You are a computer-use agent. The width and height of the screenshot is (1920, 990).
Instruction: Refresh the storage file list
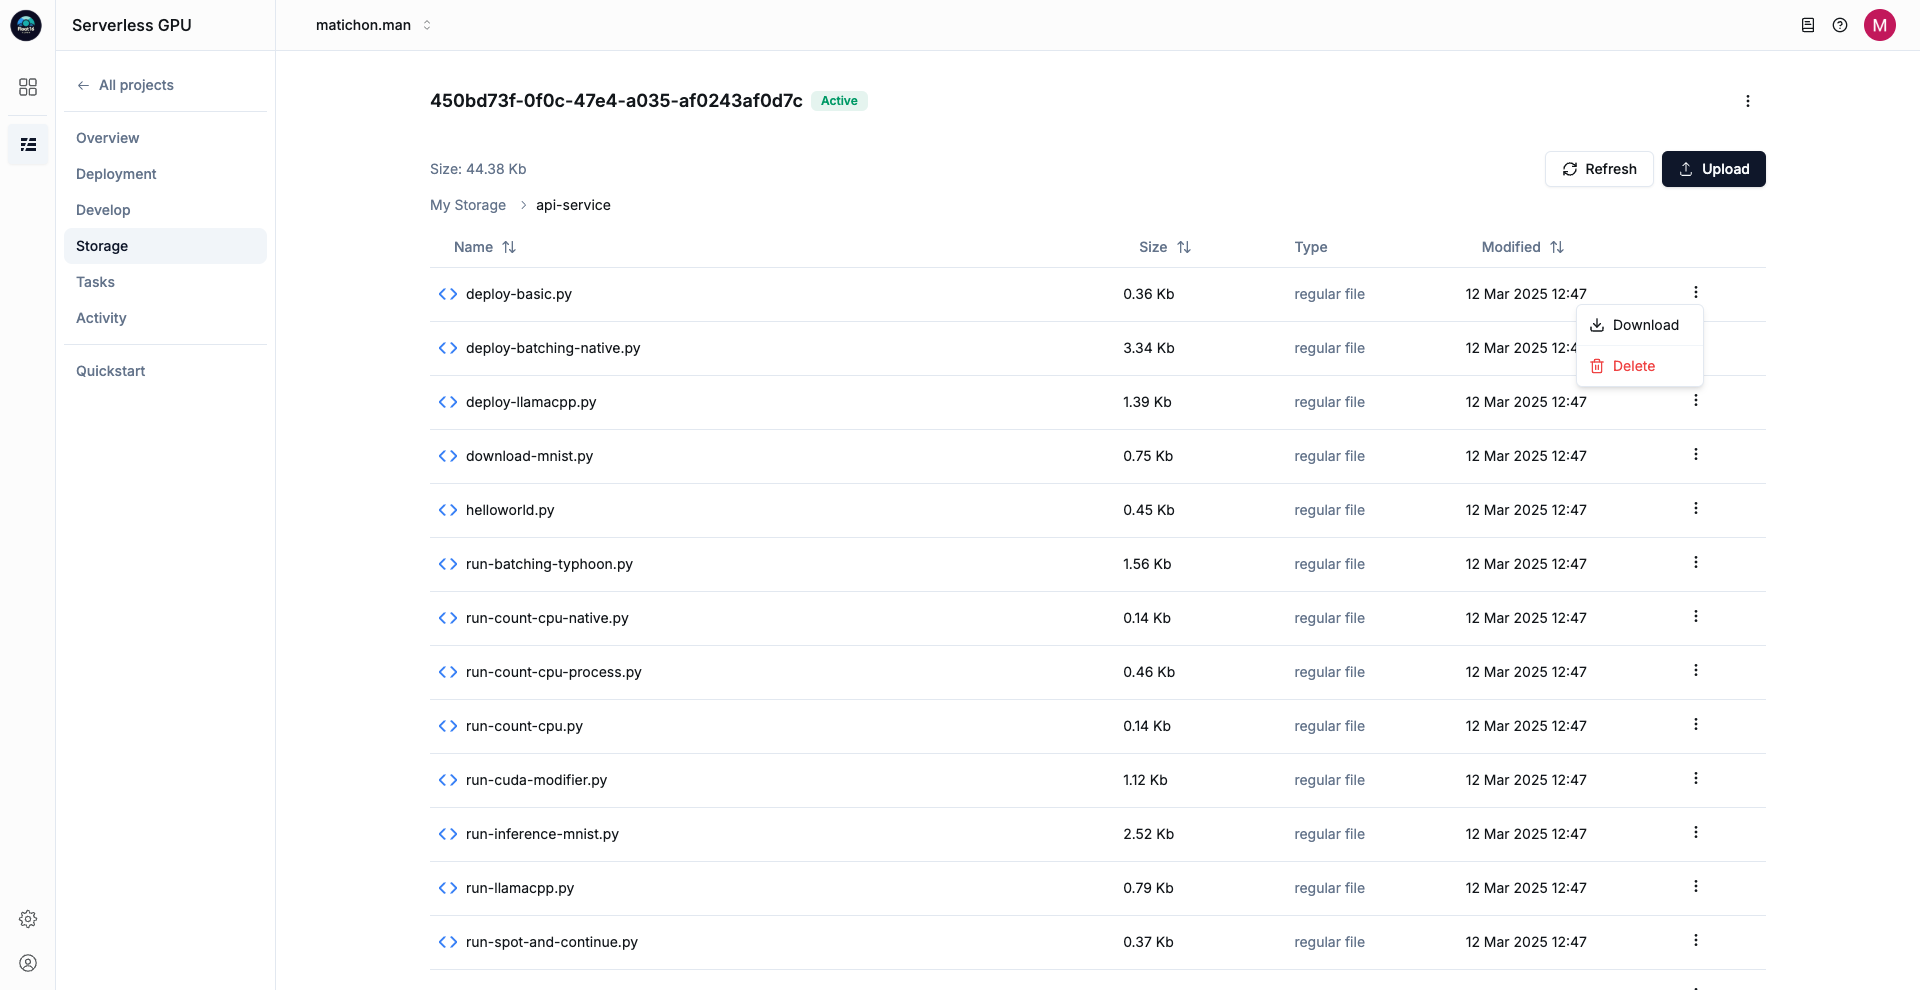pyautogui.click(x=1598, y=169)
